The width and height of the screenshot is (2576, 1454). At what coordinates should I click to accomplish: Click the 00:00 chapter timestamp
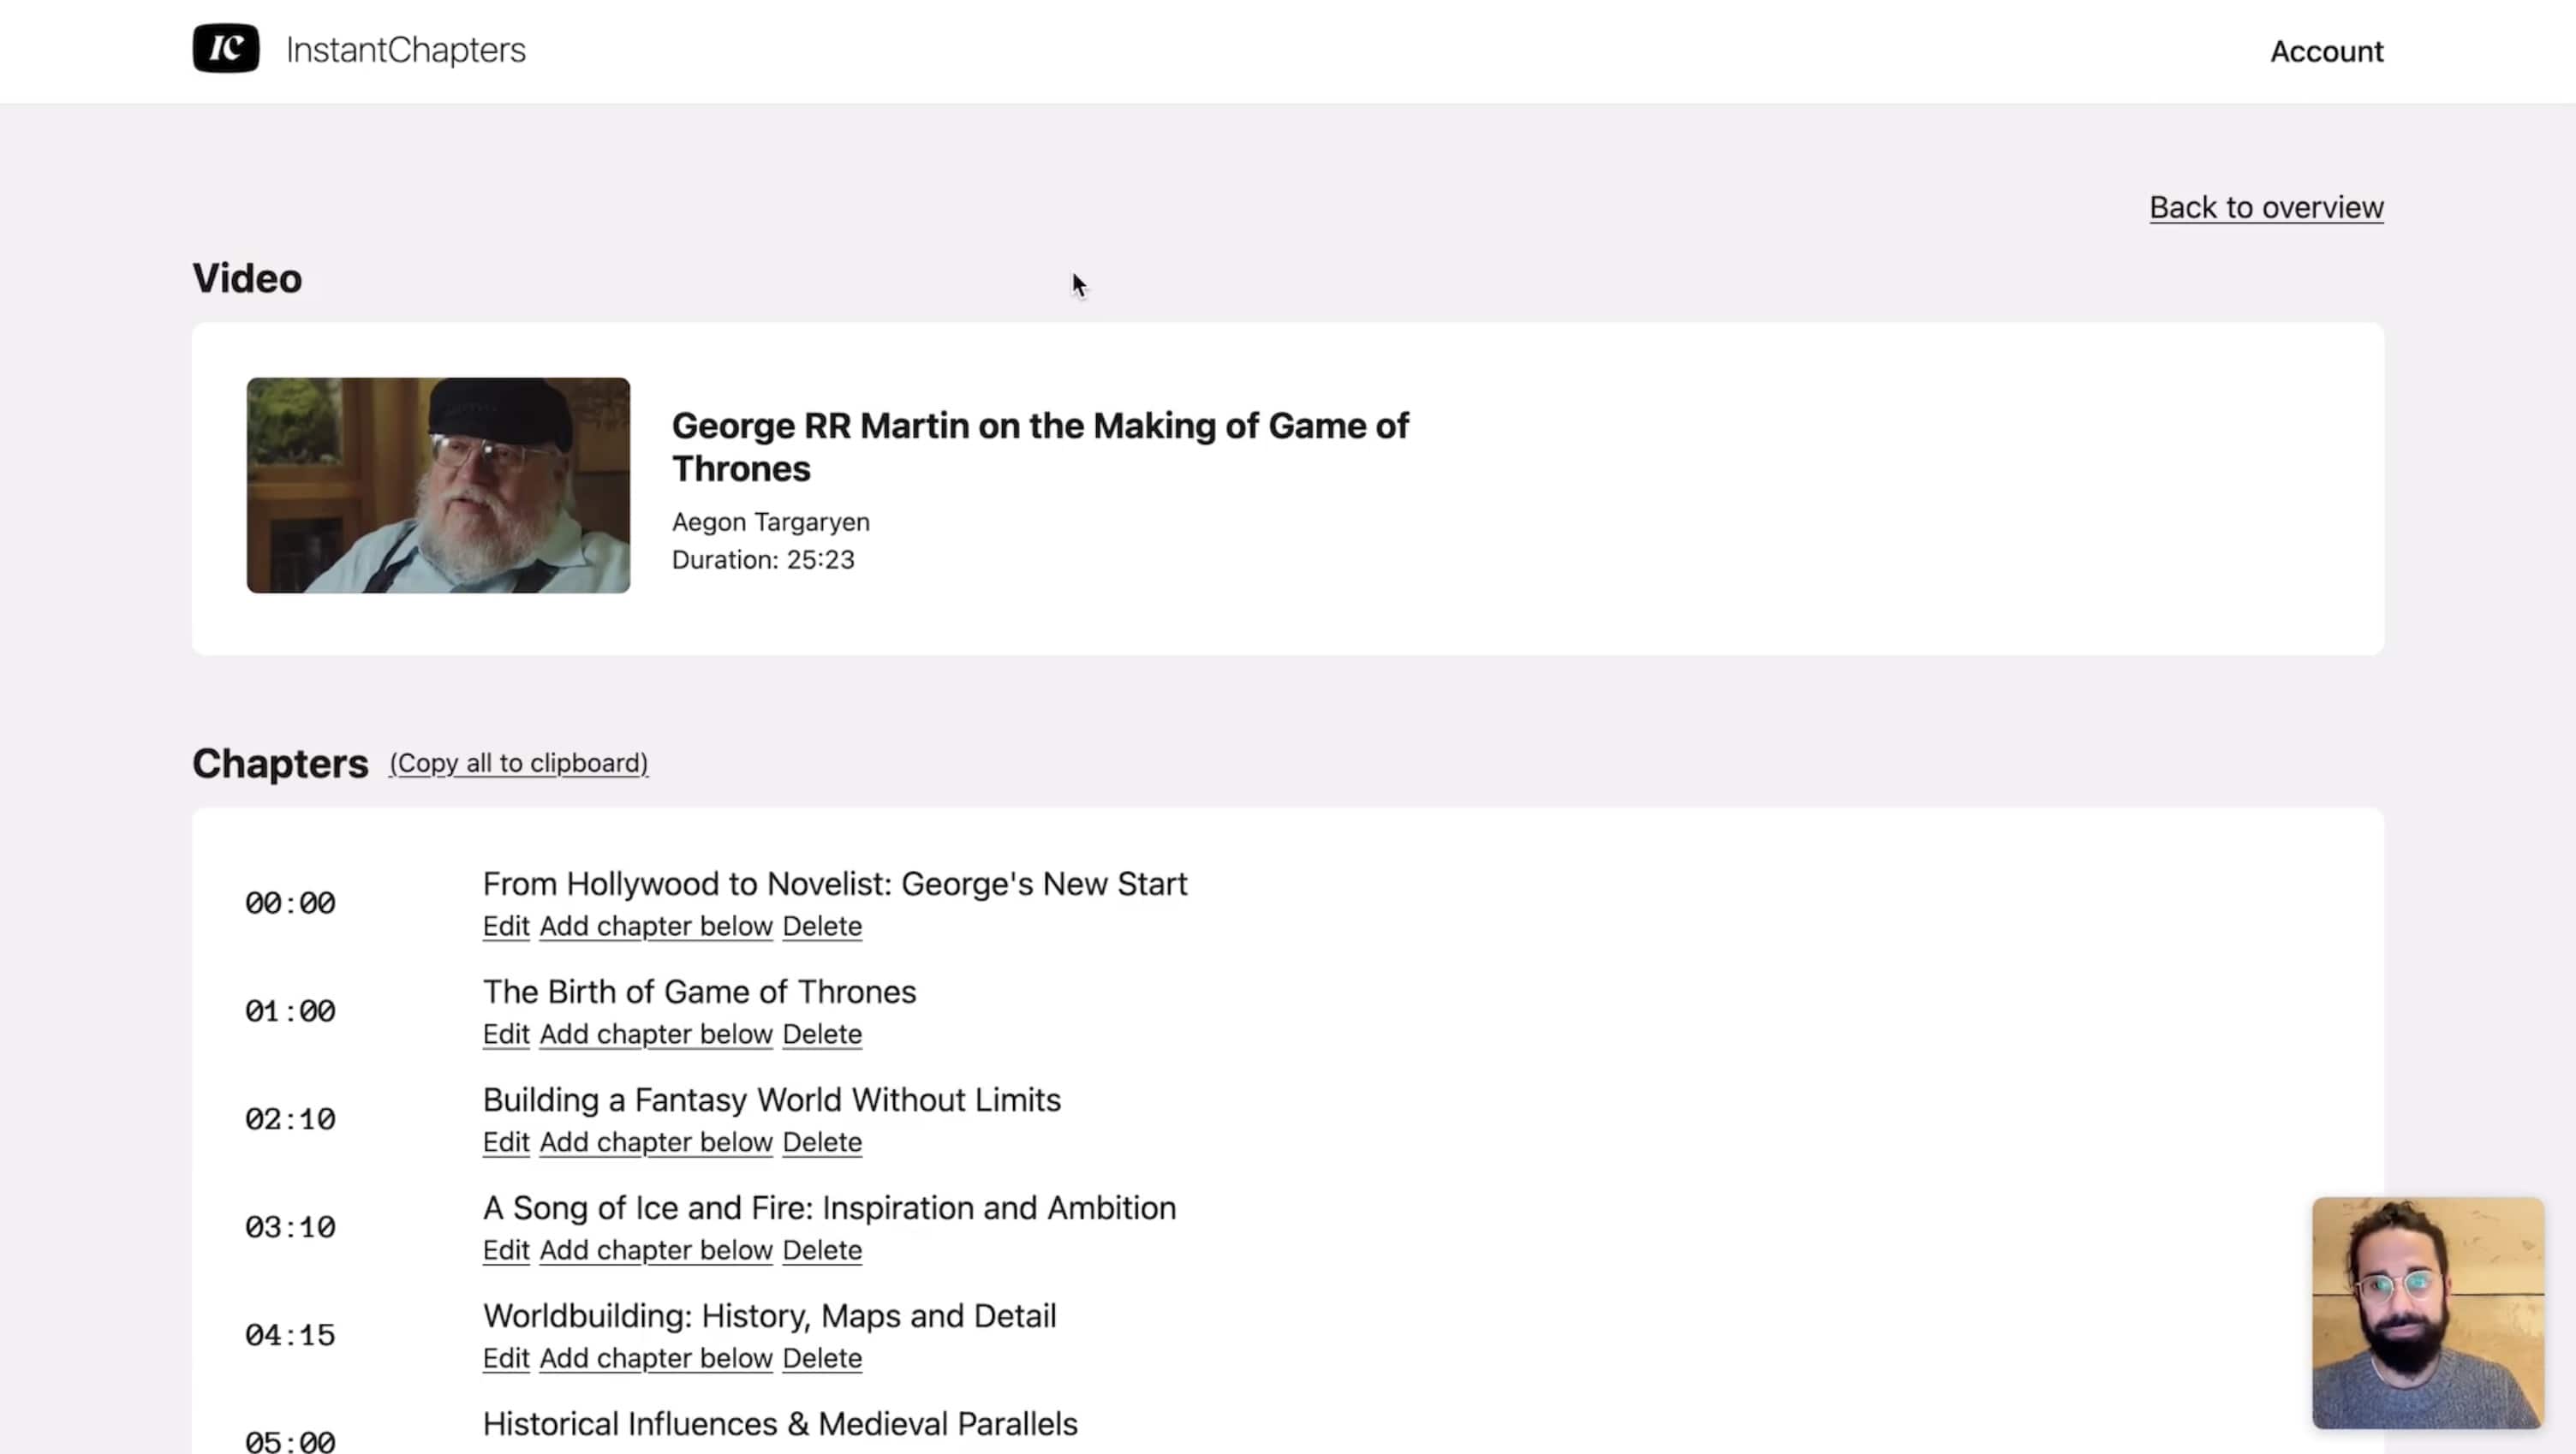tap(290, 903)
